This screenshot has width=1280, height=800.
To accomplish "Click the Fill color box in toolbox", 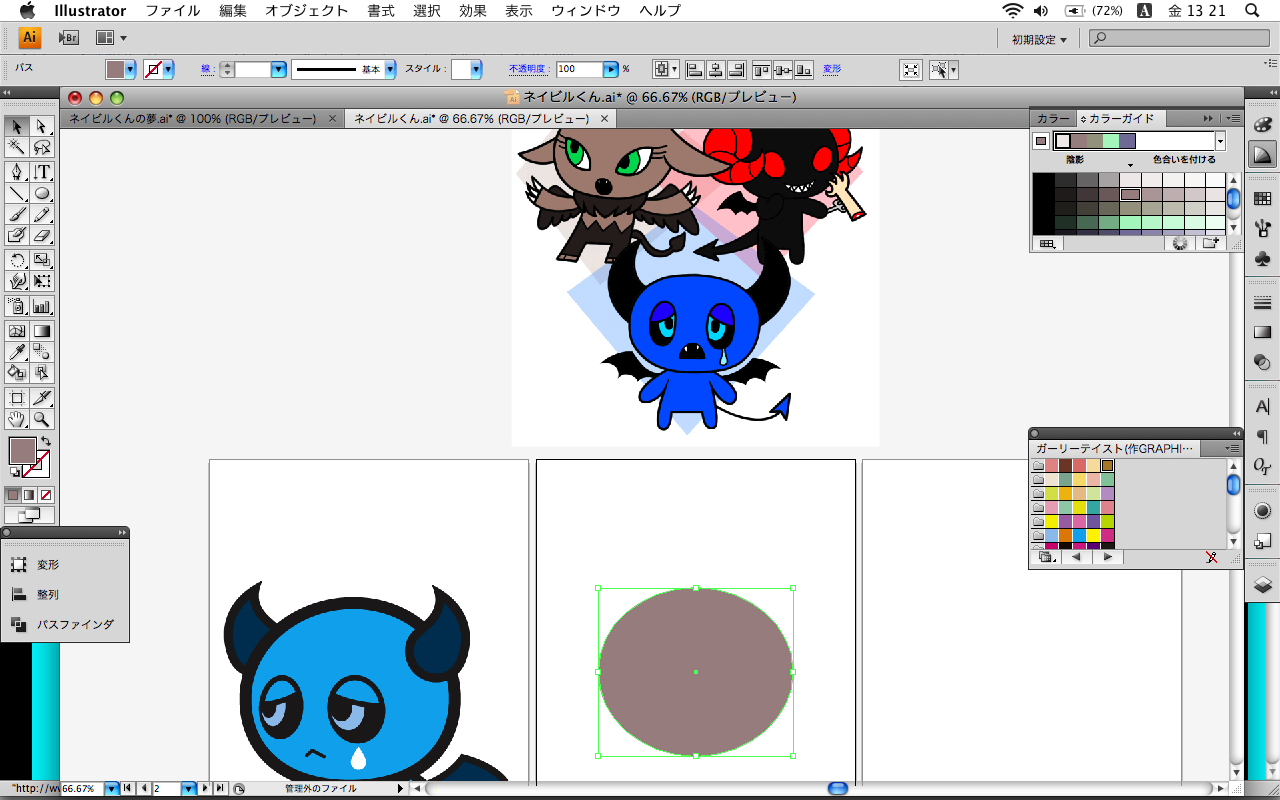I will pyautogui.click(x=22, y=450).
